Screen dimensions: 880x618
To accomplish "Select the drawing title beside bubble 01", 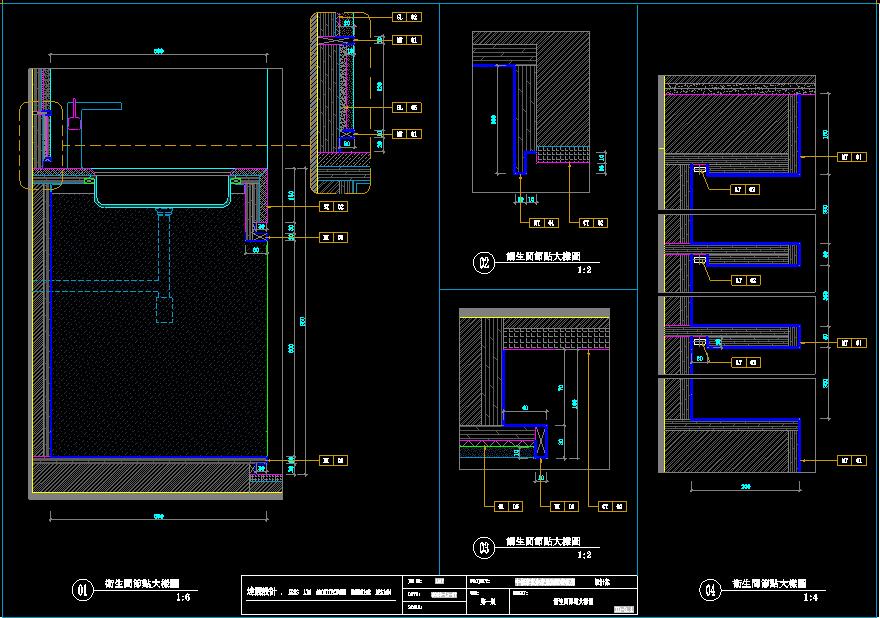I will click(142, 584).
